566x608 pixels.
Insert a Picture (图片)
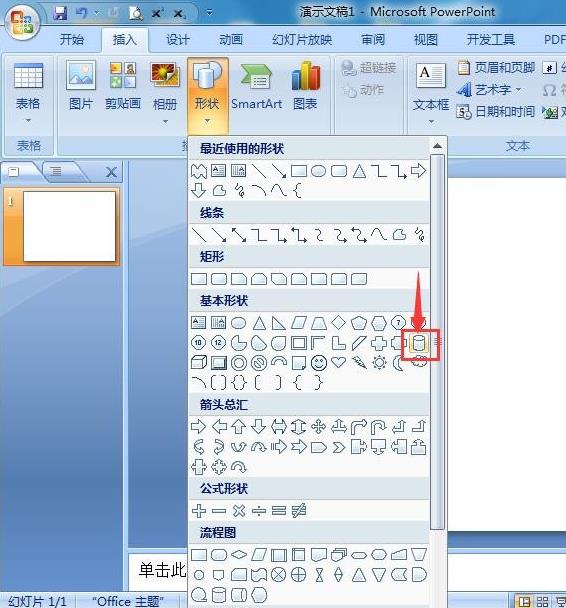tap(81, 86)
